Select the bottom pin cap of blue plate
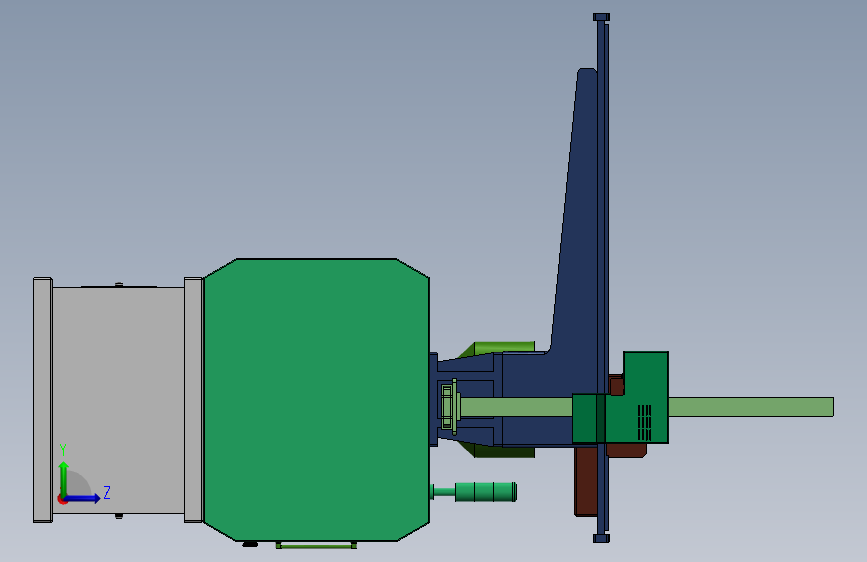867x562 pixels. 602,538
